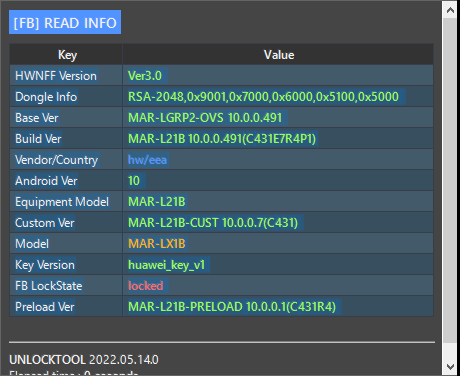
Task: Click the Value column header
Action: (278, 54)
